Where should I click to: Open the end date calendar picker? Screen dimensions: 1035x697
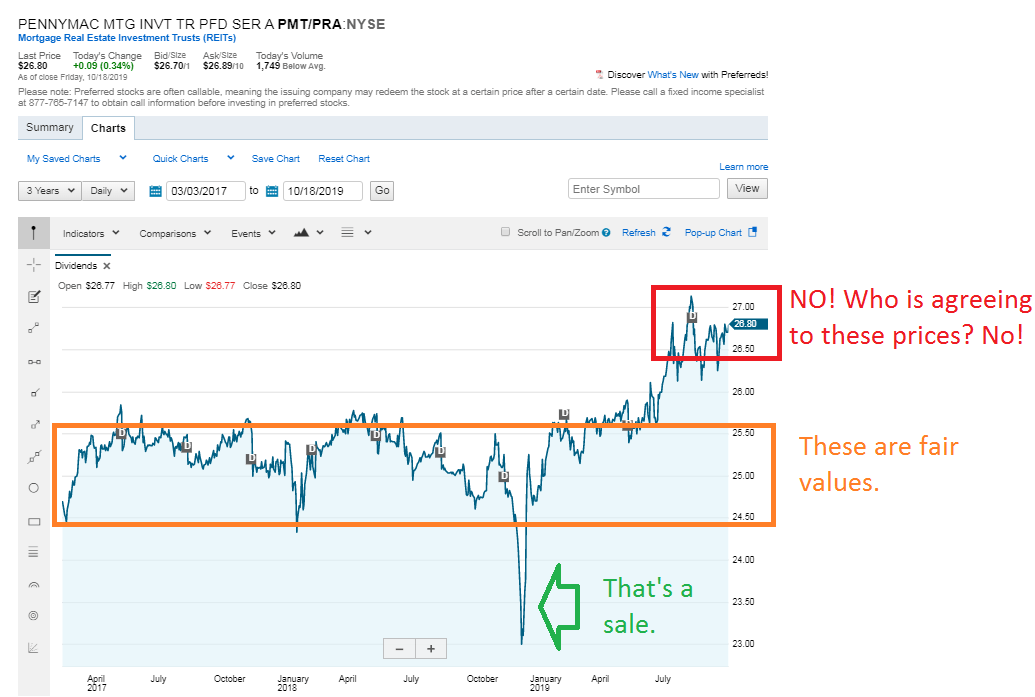[x=272, y=191]
